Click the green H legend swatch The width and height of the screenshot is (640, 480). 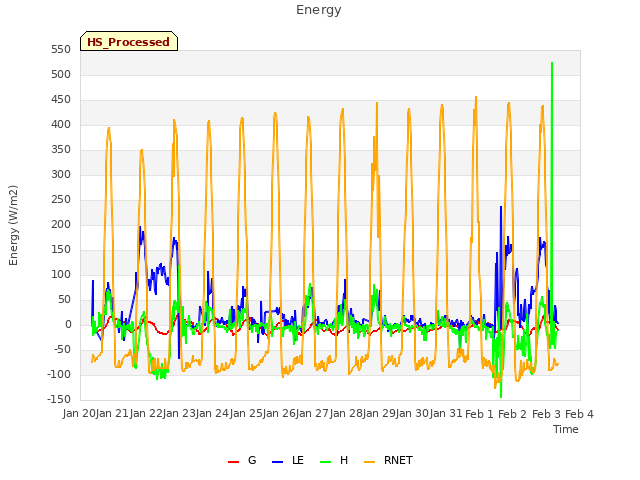pos(325,462)
